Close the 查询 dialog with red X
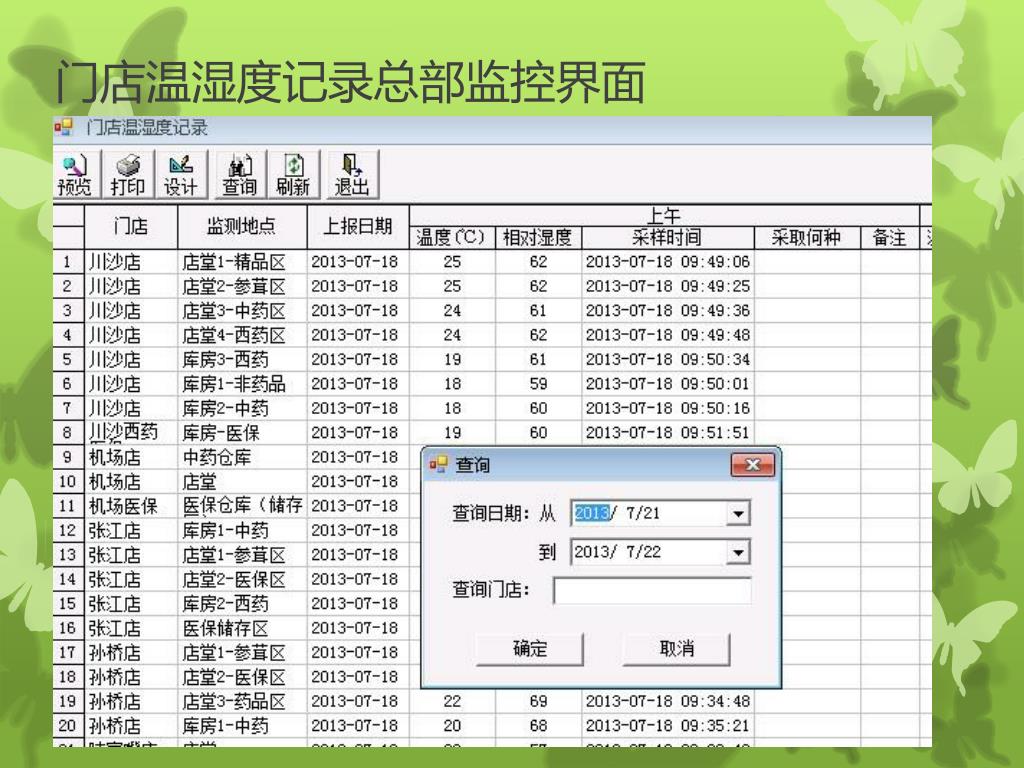This screenshot has width=1024, height=768. tap(752, 465)
